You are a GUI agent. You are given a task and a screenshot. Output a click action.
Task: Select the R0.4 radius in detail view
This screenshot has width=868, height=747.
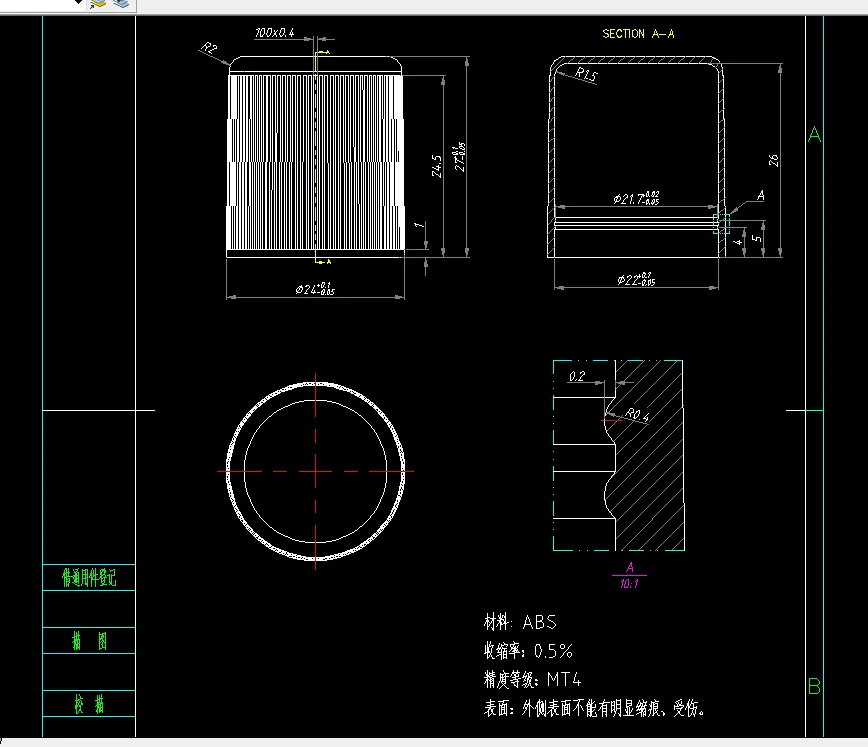point(637,414)
